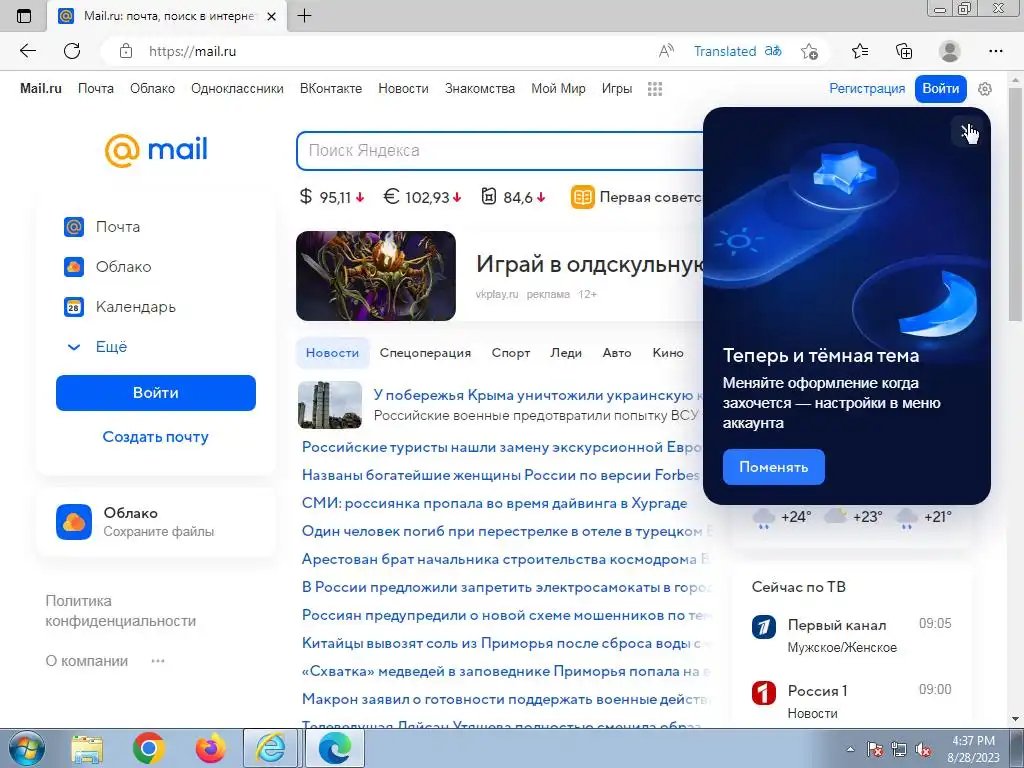The width and height of the screenshot is (1024, 768).
Task: Switch to the Спецоперация tab
Action: [x=425, y=353]
